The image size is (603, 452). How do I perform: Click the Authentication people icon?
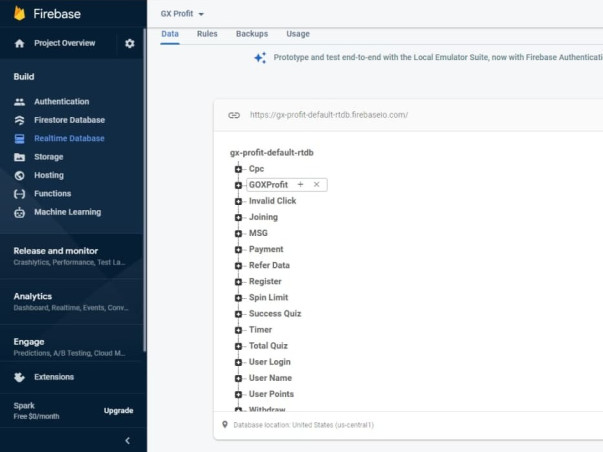tap(20, 102)
